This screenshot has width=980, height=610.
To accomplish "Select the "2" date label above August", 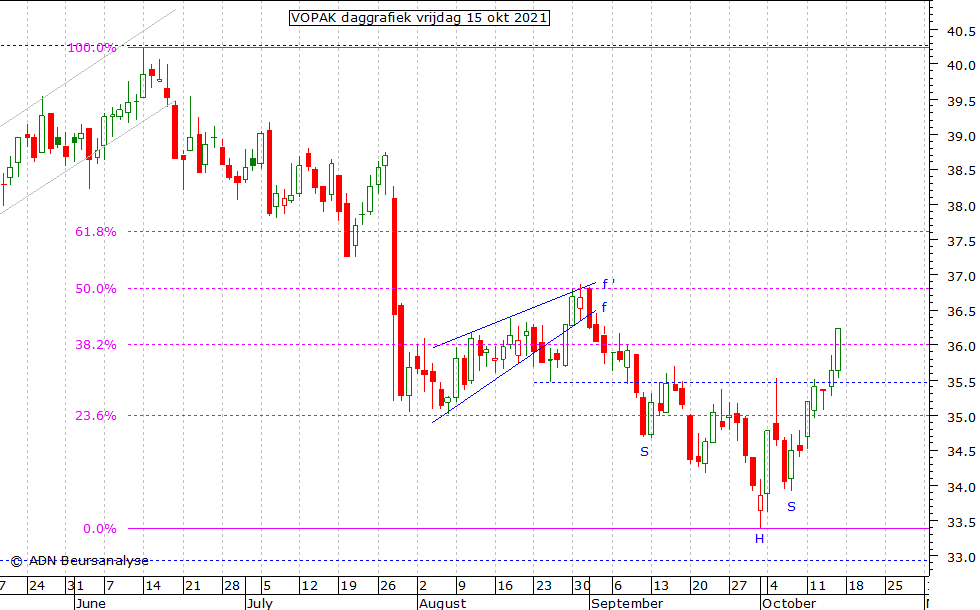I will tap(423, 586).
